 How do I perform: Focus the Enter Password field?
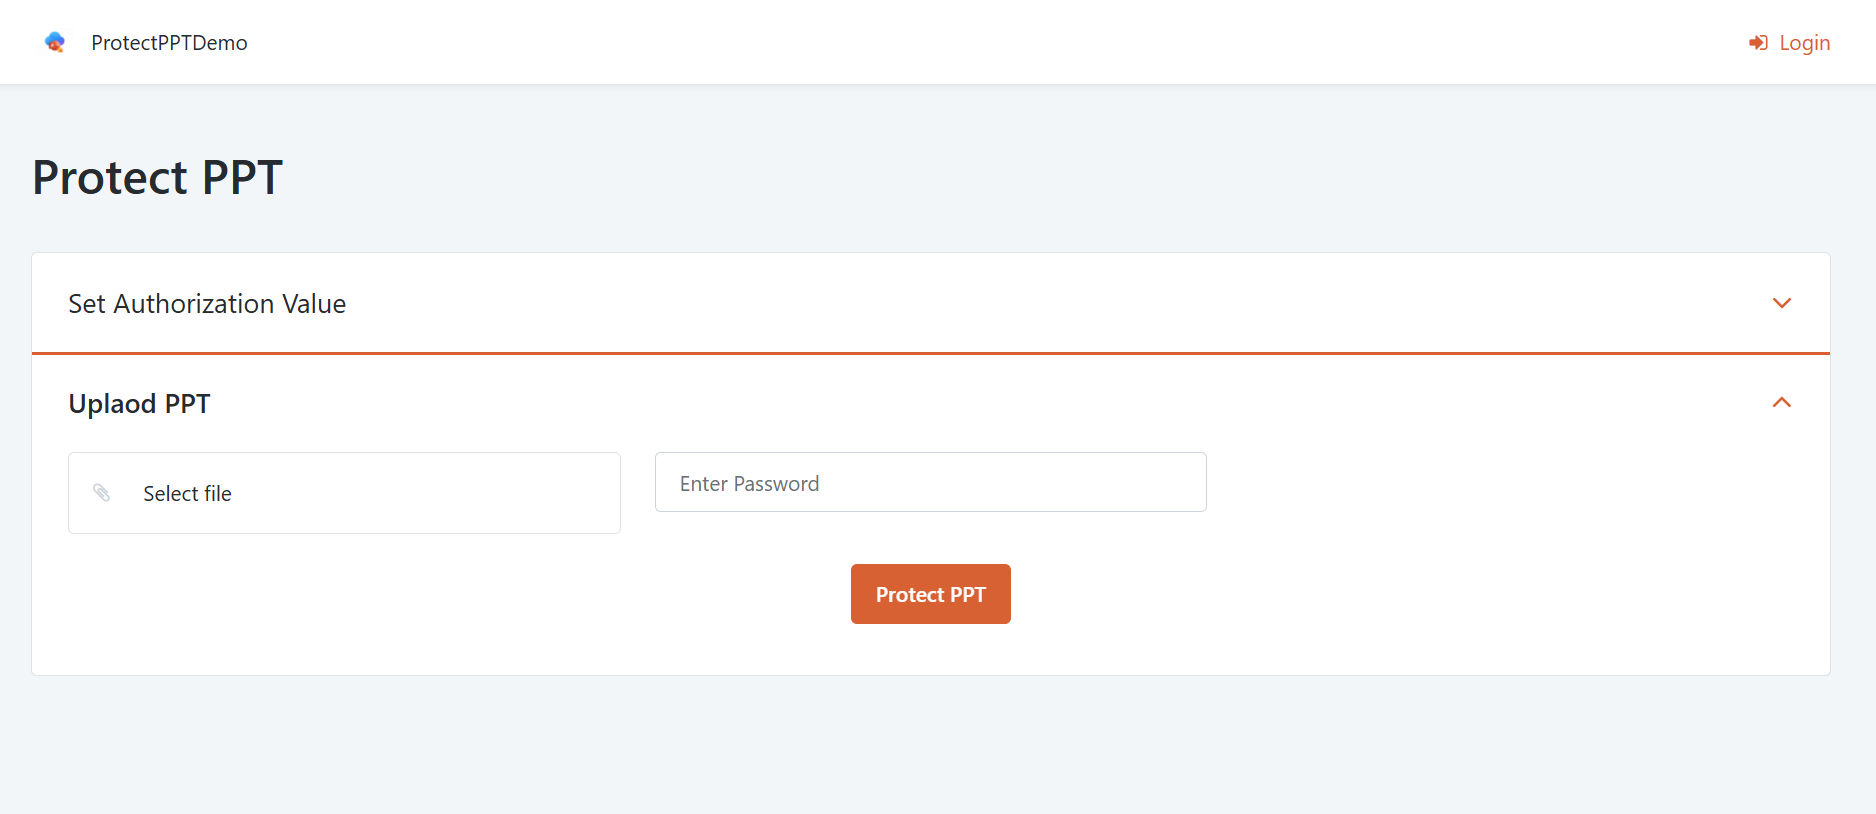(x=930, y=483)
